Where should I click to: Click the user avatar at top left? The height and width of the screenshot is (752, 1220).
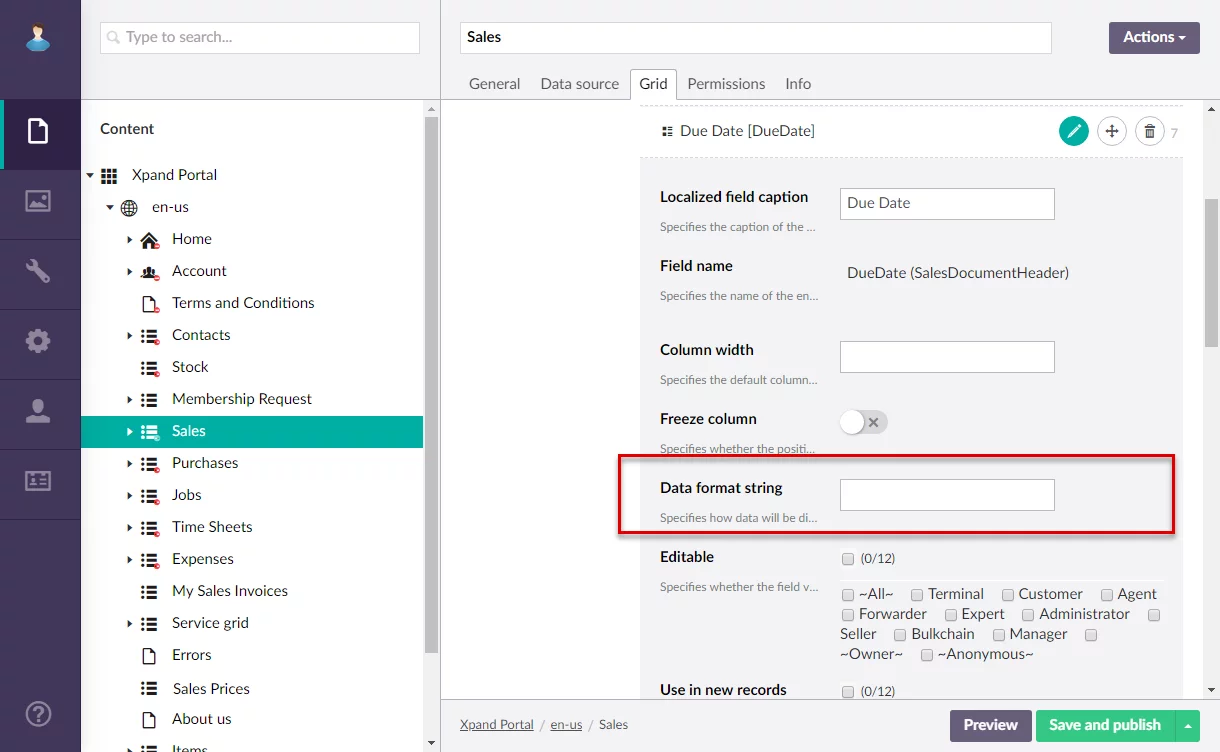(x=38, y=39)
